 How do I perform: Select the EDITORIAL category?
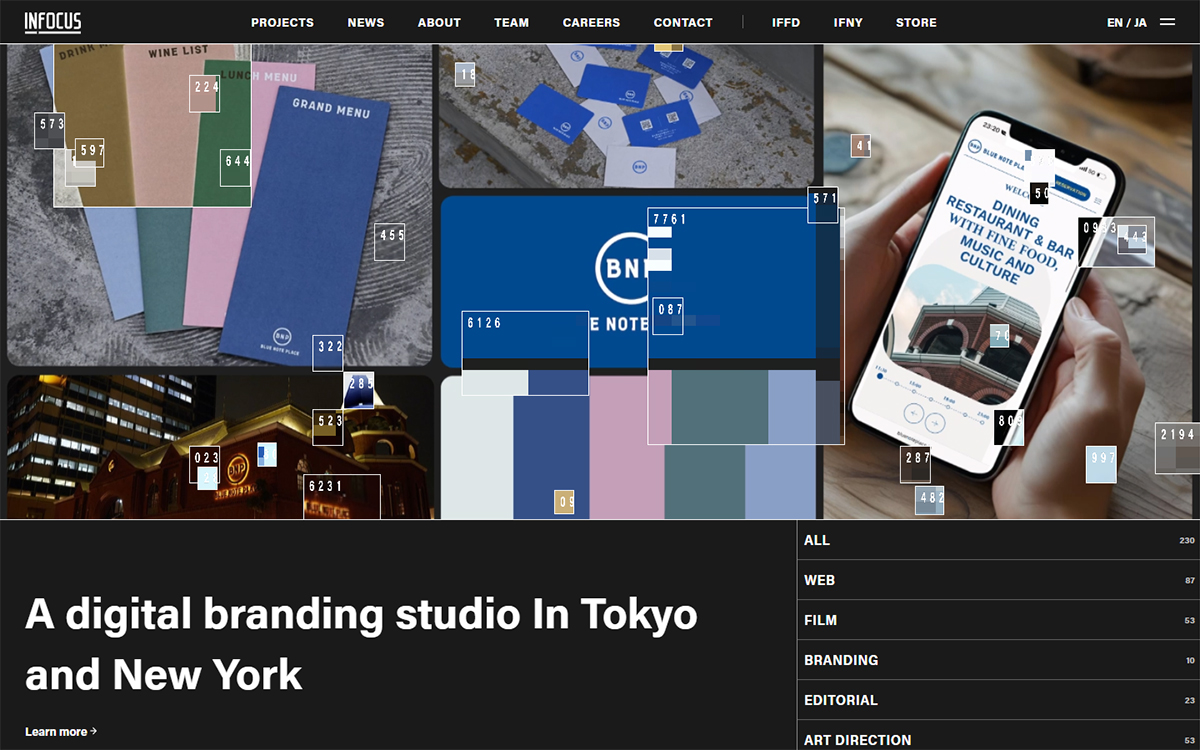click(x=840, y=700)
